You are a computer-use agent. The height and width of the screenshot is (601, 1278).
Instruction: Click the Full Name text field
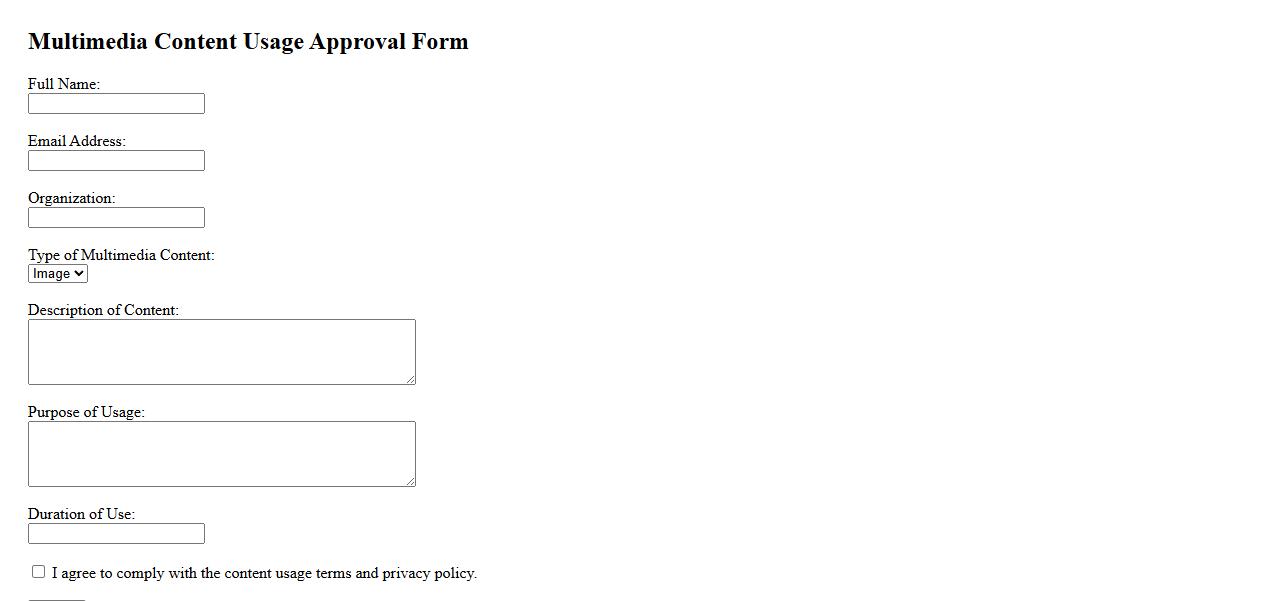(x=116, y=104)
